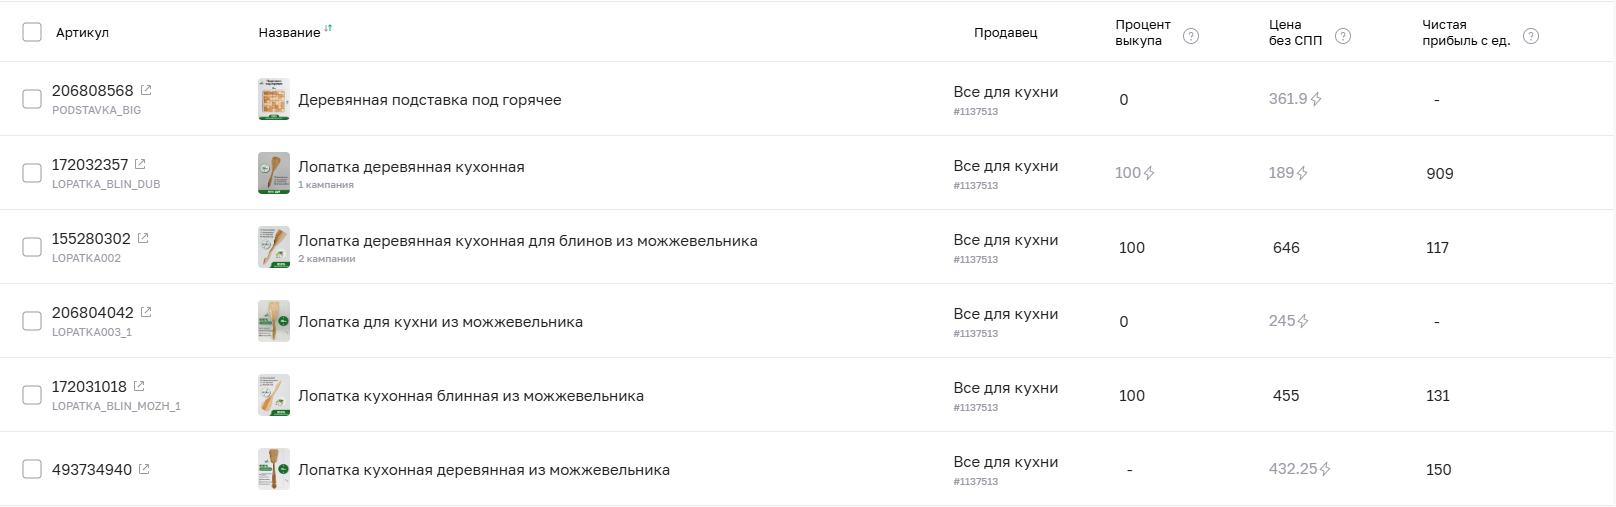1616x507 pixels.
Task: Click thumbnail of Деревянная подставка под горячее
Action: pos(274,99)
